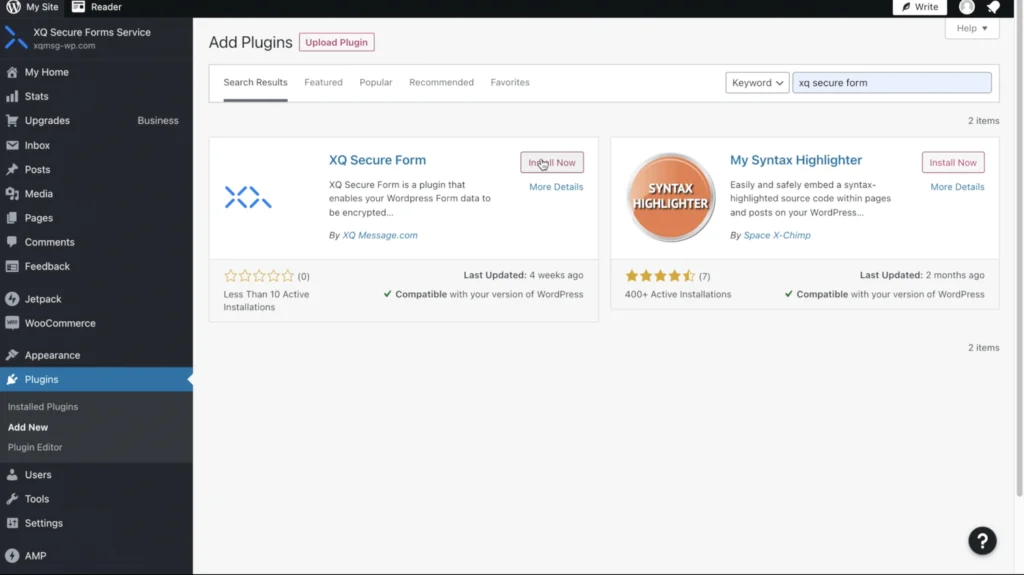Open the notifications bell icon
This screenshot has width=1024, height=575.
[993, 7]
